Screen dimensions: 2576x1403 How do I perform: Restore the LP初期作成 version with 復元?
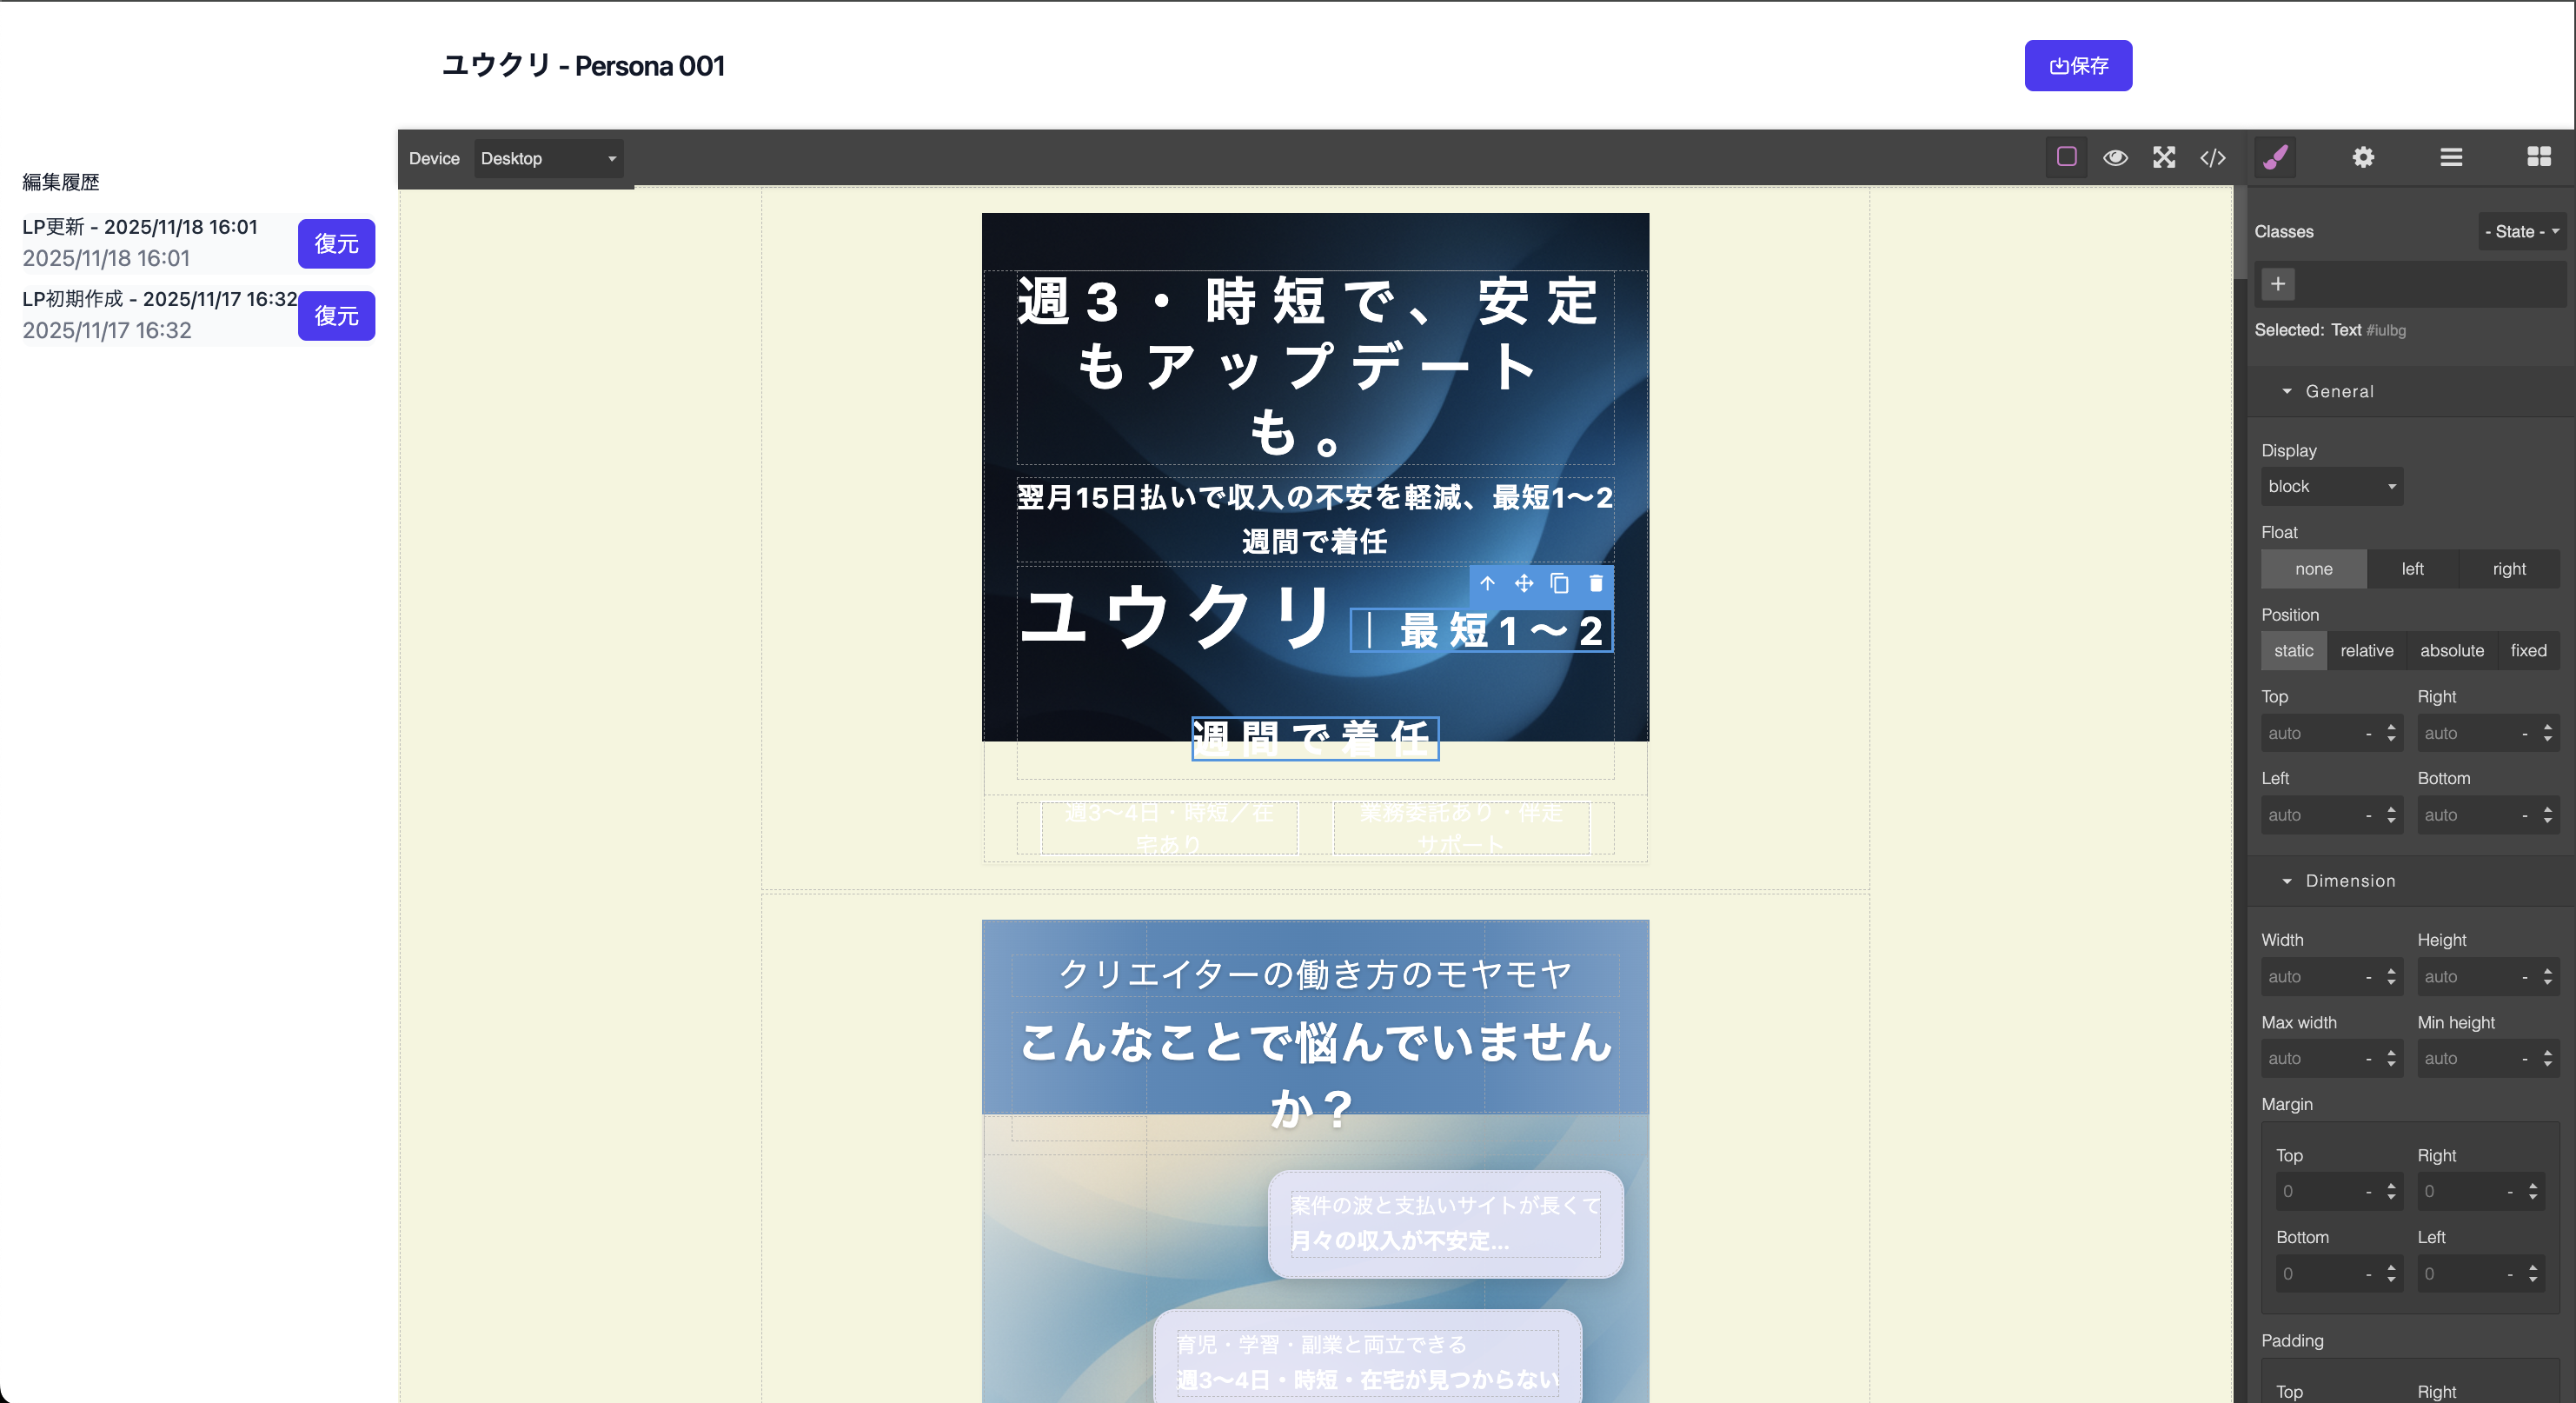tap(336, 316)
